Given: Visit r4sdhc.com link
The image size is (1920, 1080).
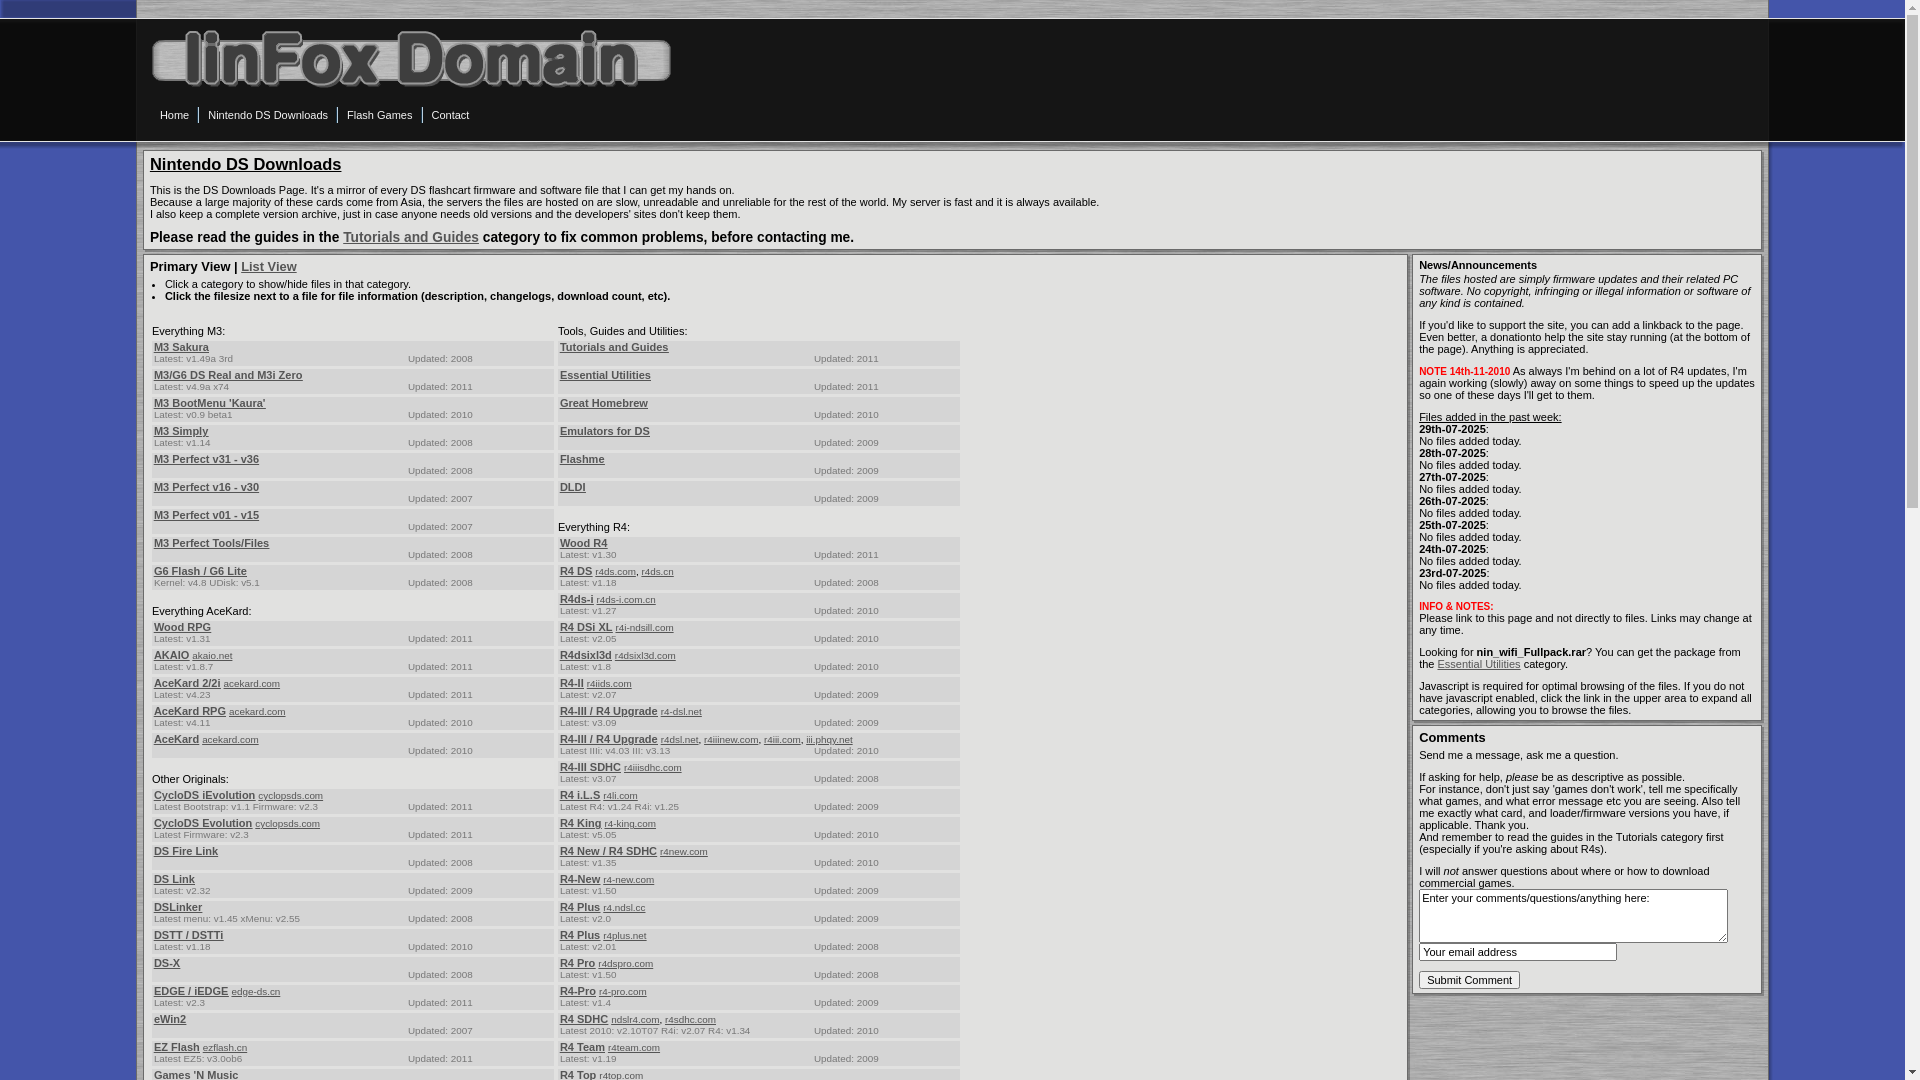Looking at the screenshot, I should coord(690,1020).
